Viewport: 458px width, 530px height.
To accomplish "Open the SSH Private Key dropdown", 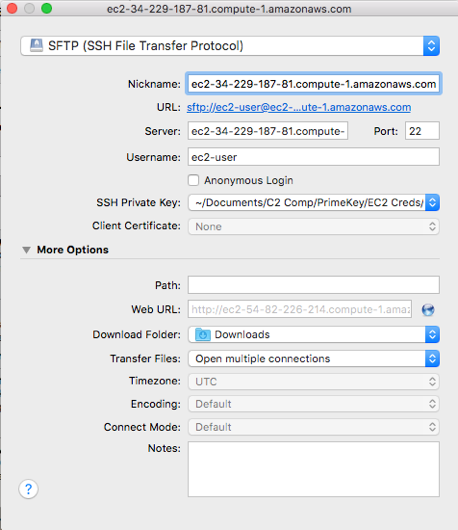I will [x=314, y=202].
